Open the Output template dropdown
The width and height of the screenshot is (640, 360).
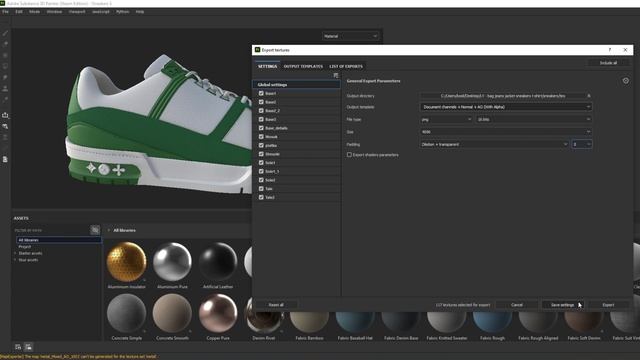(x=506, y=107)
